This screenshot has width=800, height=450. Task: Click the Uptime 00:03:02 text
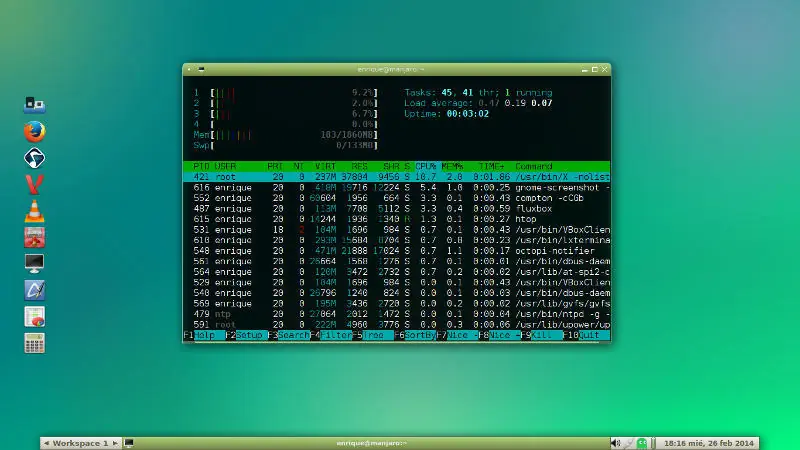pyautogui.click(x=446, y=114)
